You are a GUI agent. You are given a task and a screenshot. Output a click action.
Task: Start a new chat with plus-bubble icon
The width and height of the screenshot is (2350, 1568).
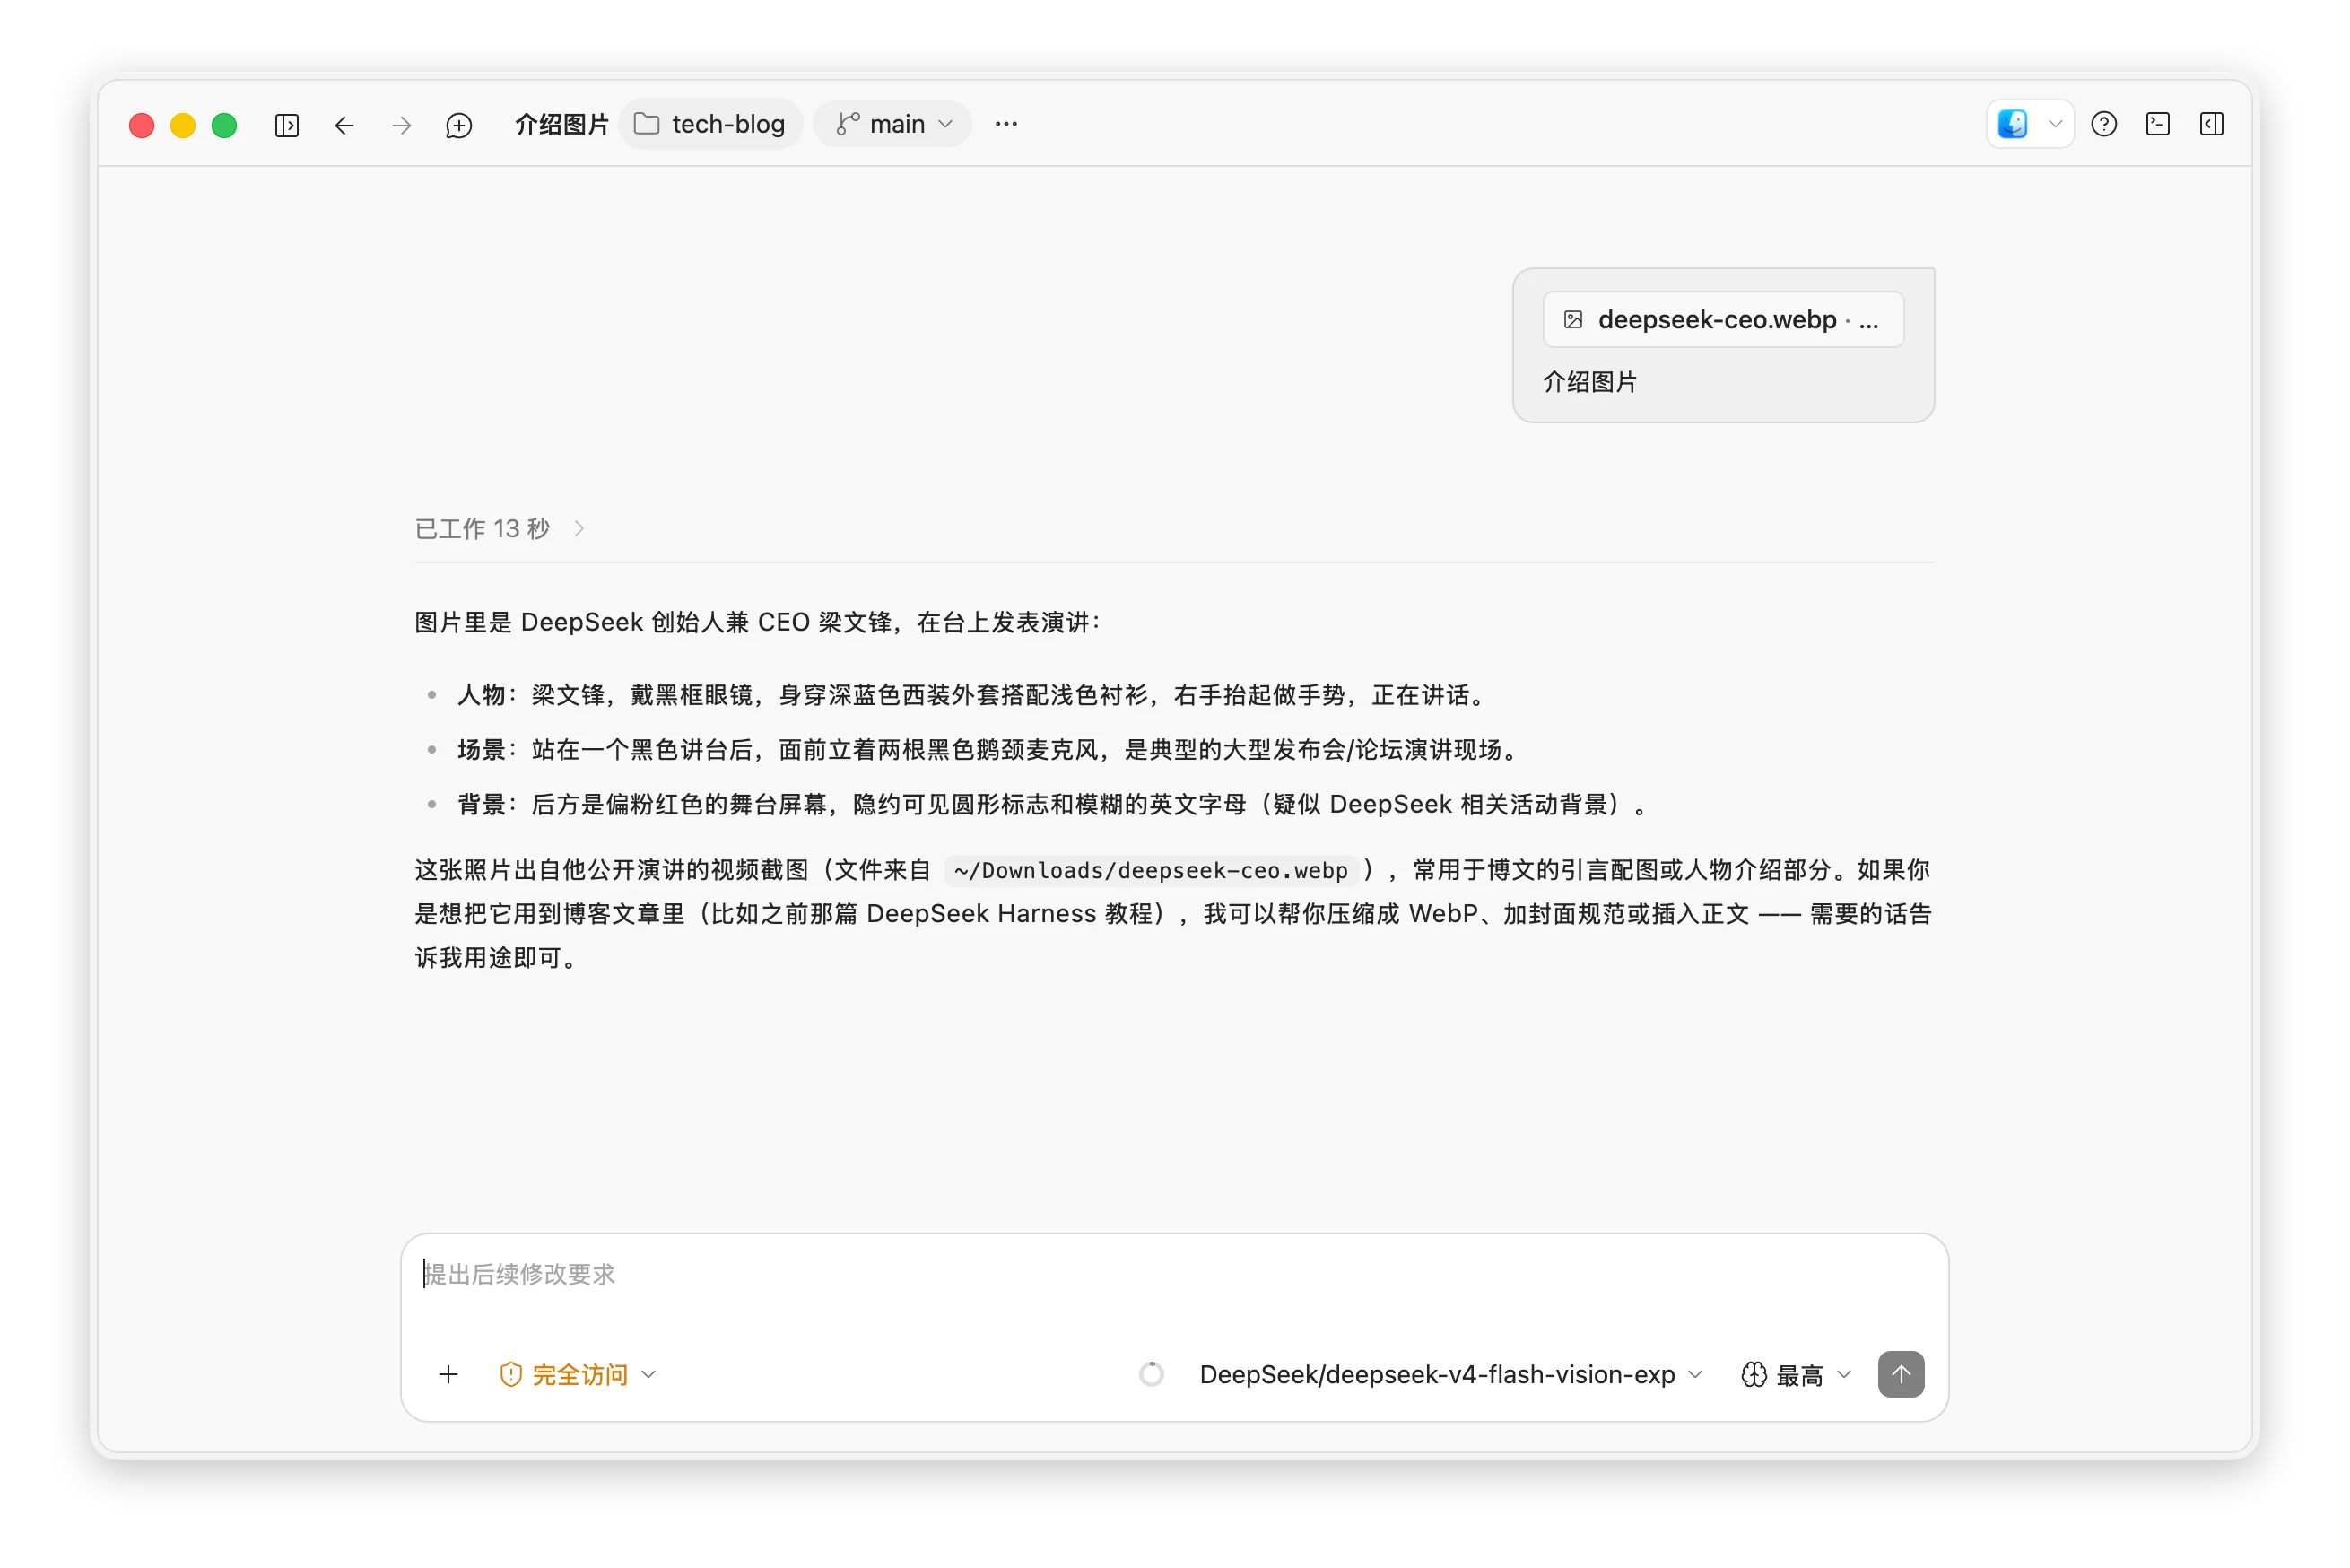point(459,125)
